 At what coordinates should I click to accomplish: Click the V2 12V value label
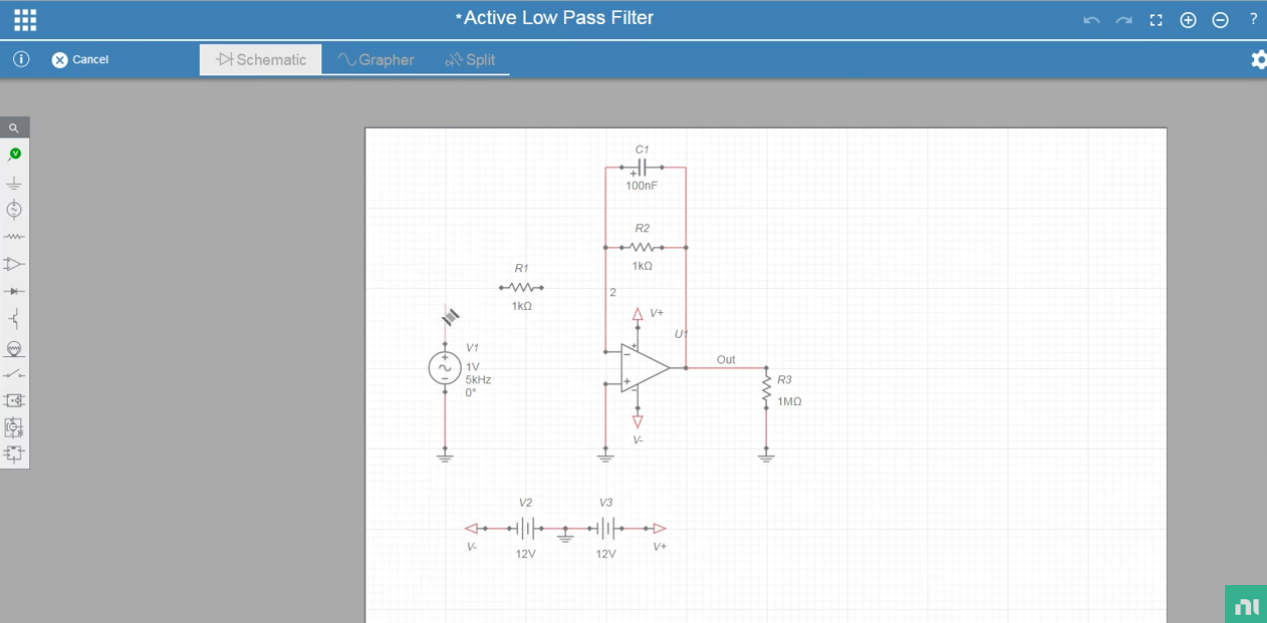pos(525,554)
